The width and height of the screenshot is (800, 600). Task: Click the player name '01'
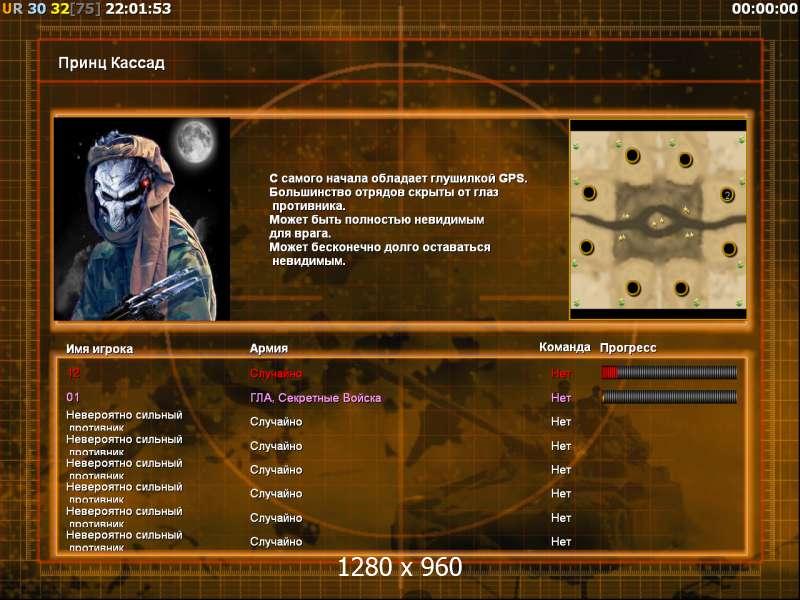(x=73, y=397)
